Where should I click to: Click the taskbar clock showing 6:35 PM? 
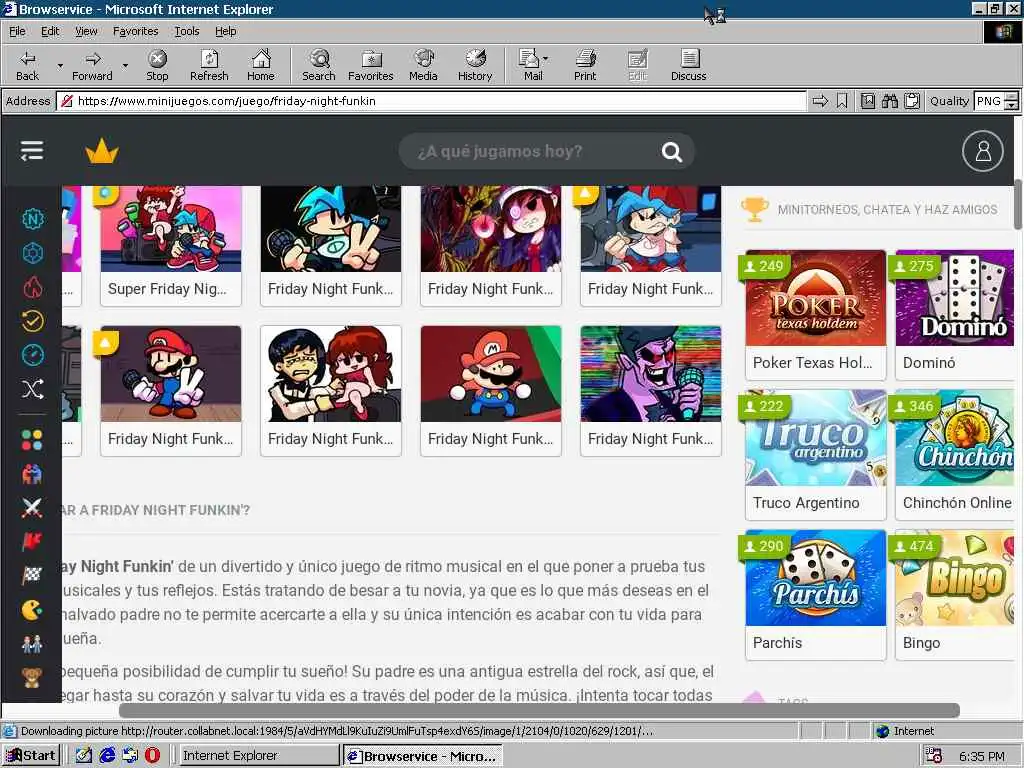click(982, 756)
